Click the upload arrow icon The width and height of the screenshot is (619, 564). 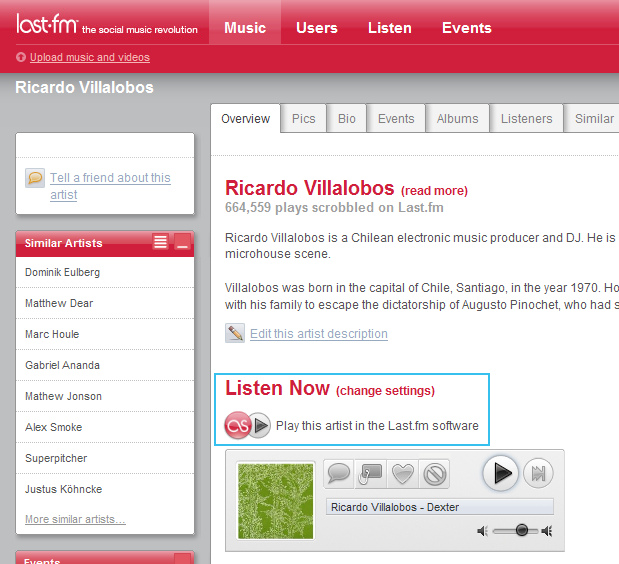coord(21,57)
